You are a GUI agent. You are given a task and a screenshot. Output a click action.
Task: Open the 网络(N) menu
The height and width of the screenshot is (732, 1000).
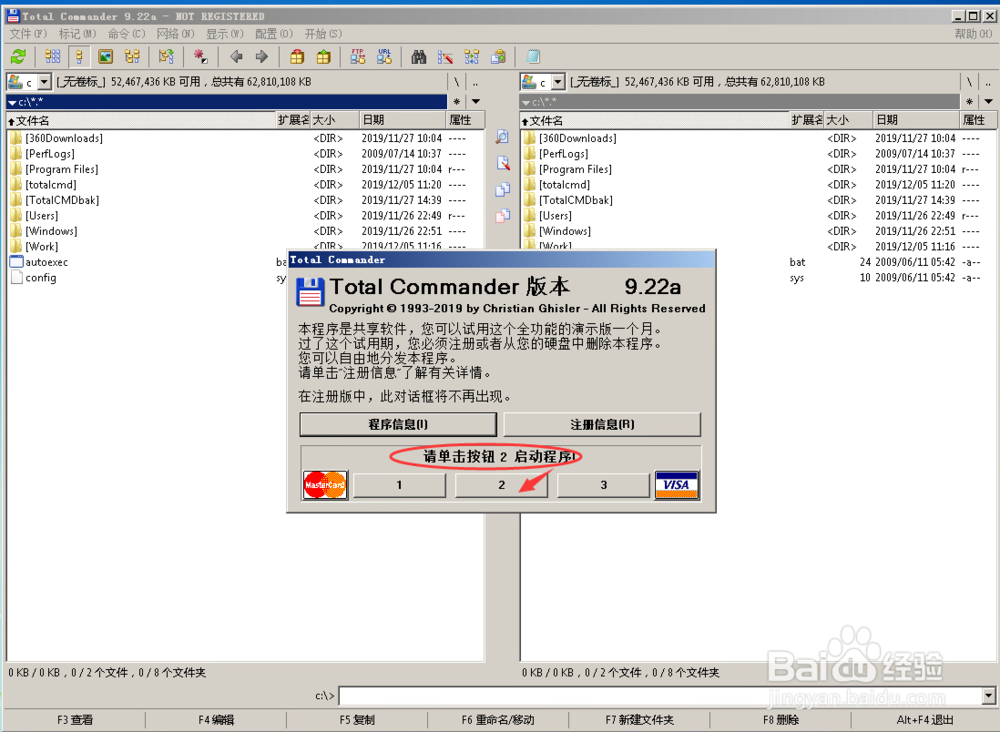click(175, 34)
